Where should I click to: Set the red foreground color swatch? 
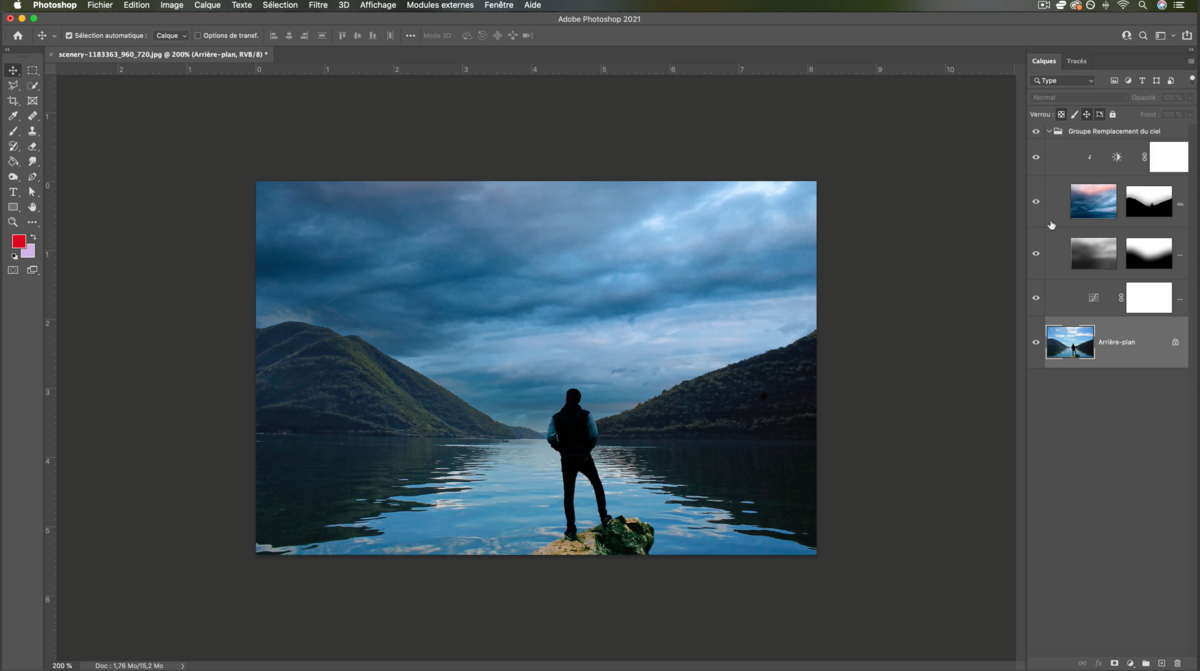pos(18,241)
